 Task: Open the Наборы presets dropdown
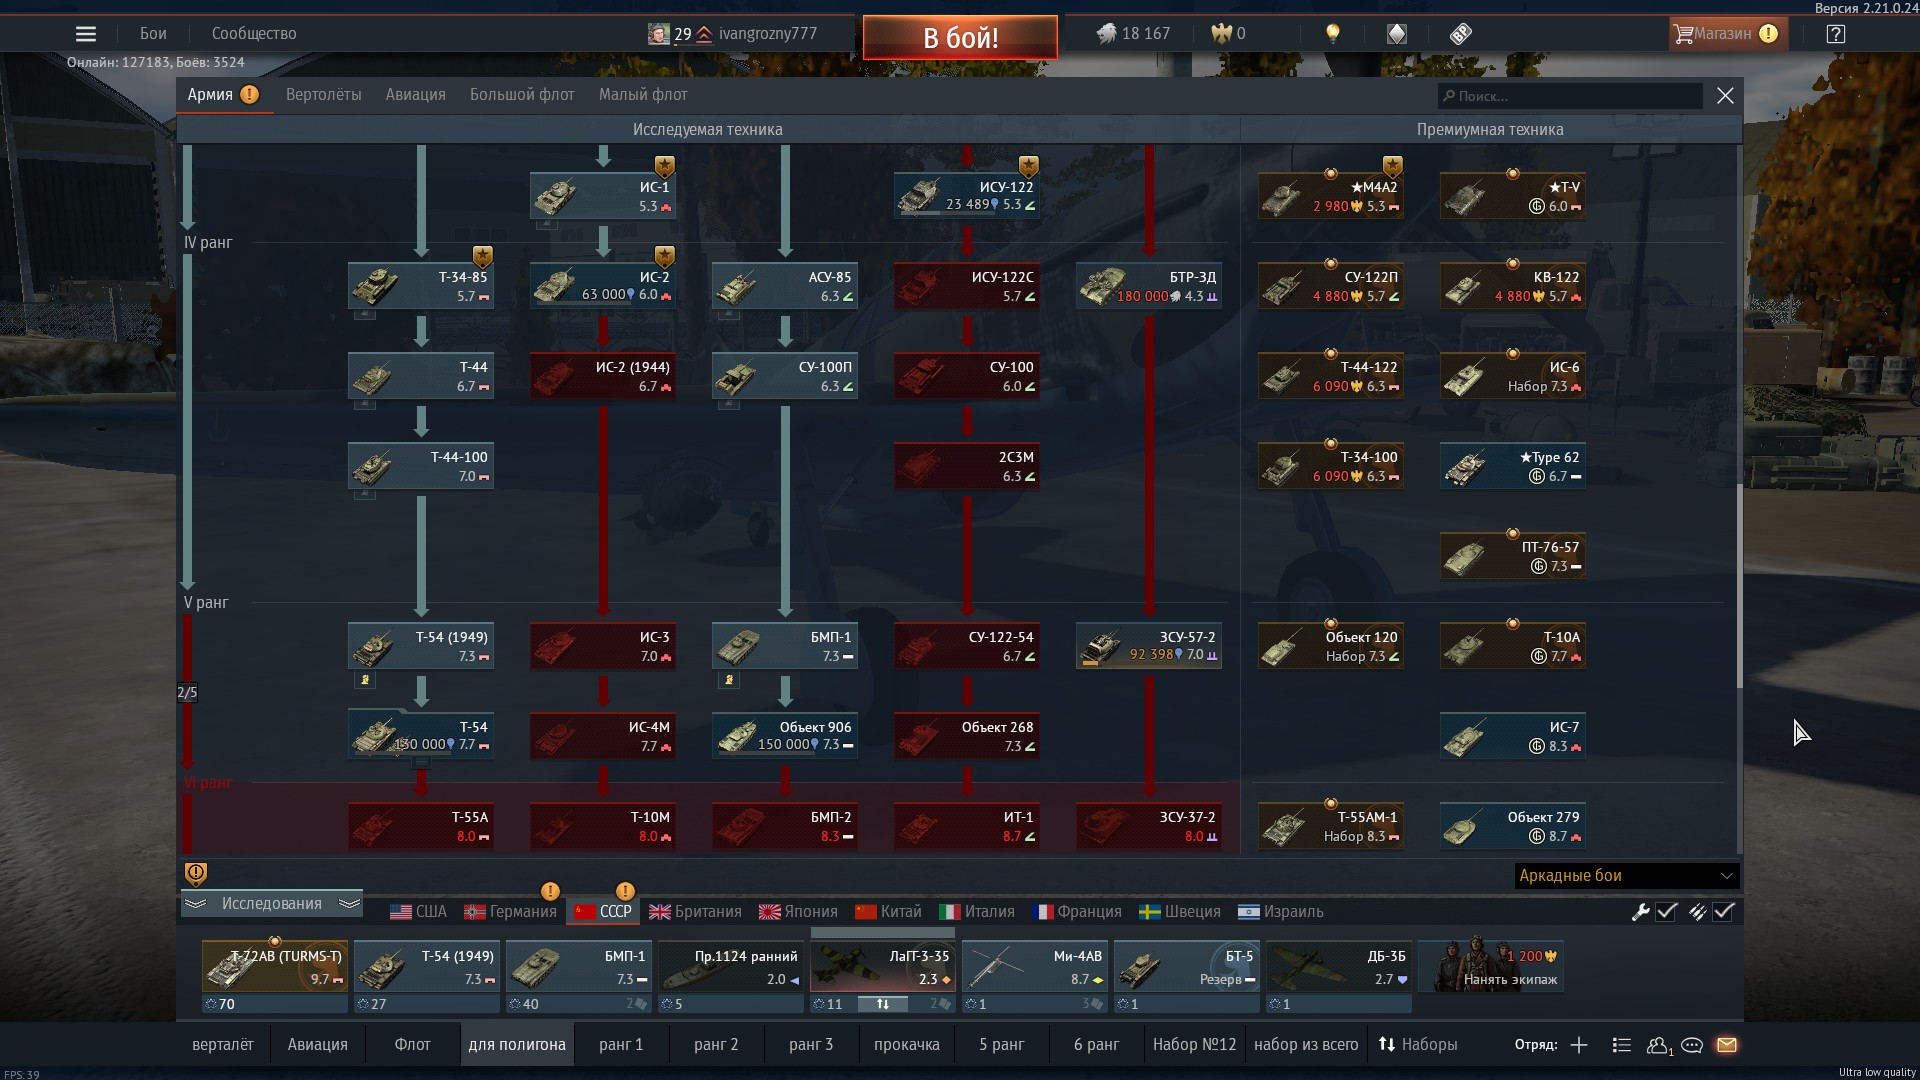(x=1418, y=1045)
